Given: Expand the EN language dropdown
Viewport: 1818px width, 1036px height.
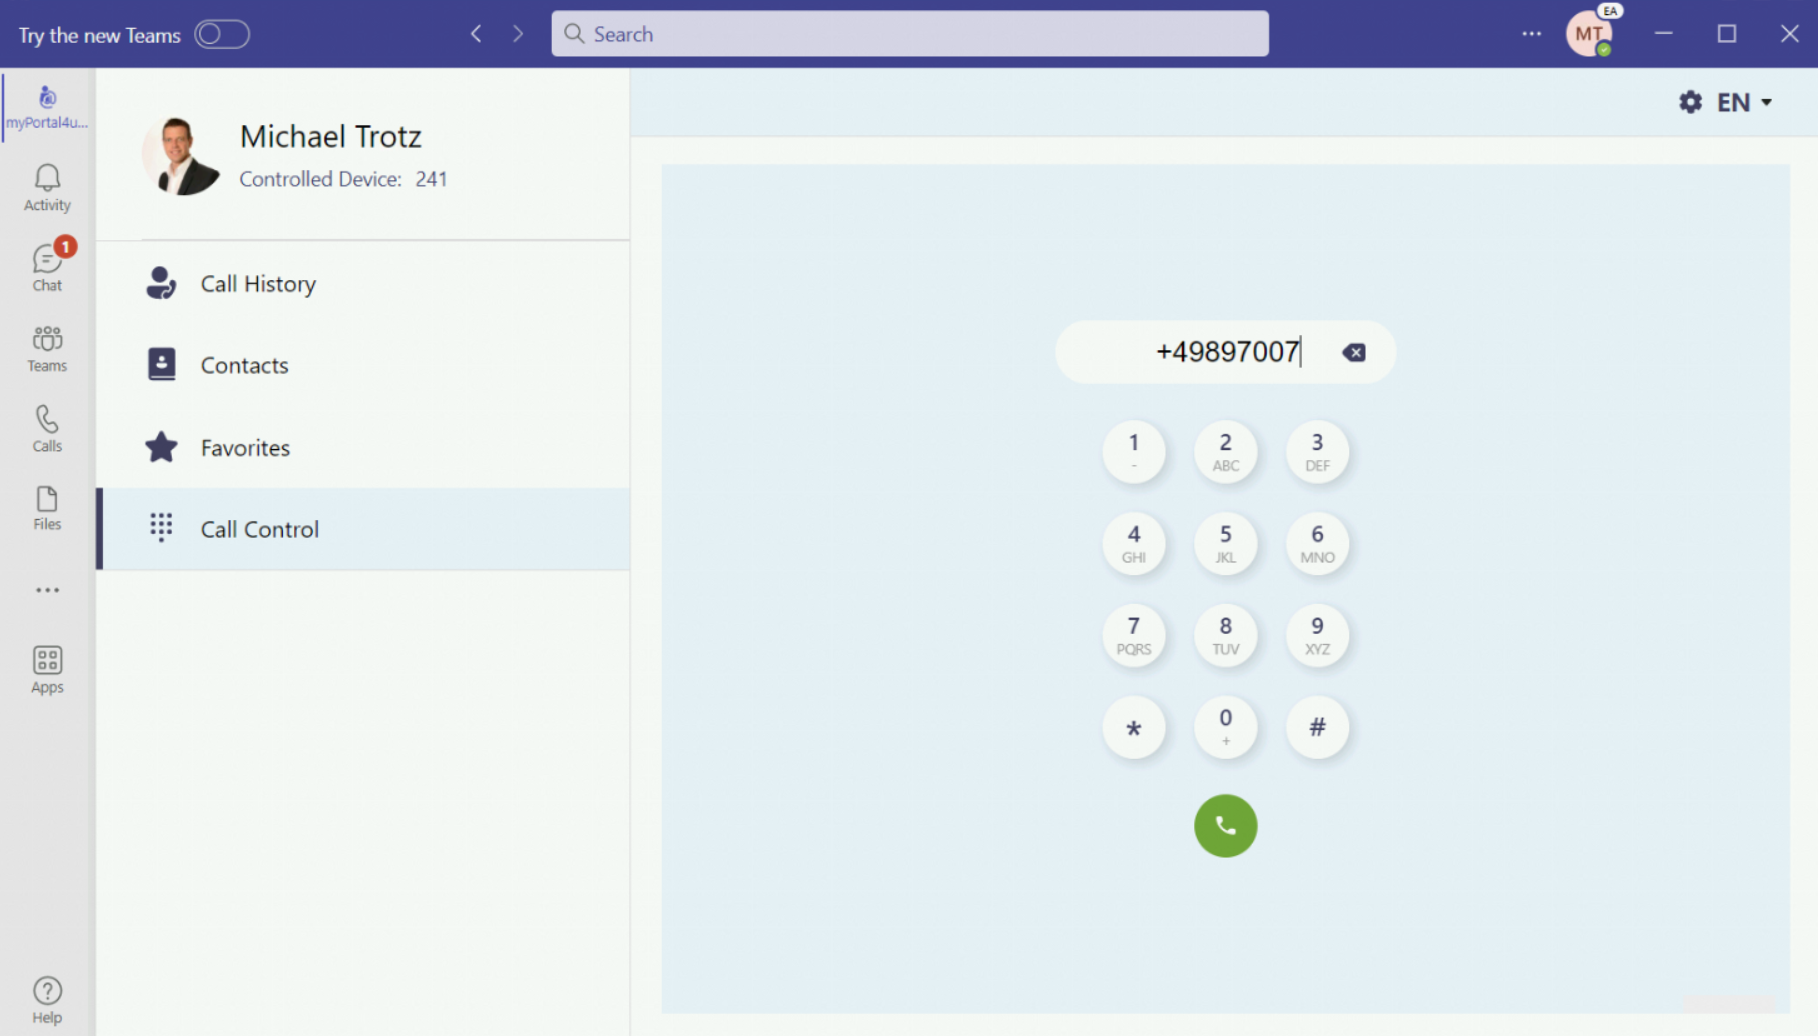Looking at the screenshot, I should (x=1744, y=102).
